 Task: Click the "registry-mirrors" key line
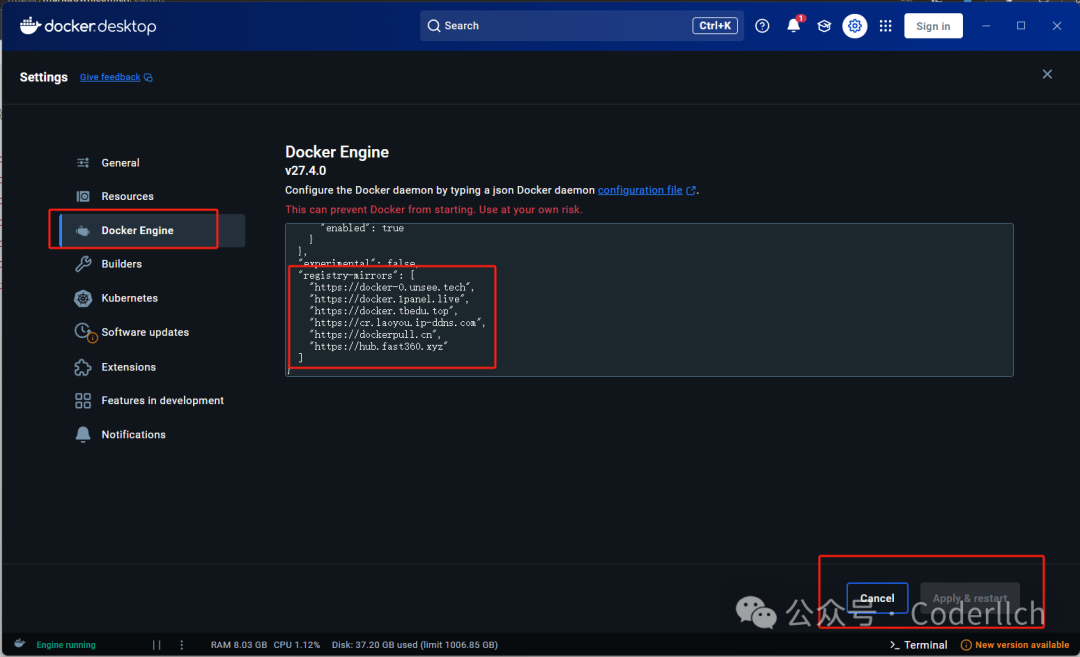(x=356, y=275)
